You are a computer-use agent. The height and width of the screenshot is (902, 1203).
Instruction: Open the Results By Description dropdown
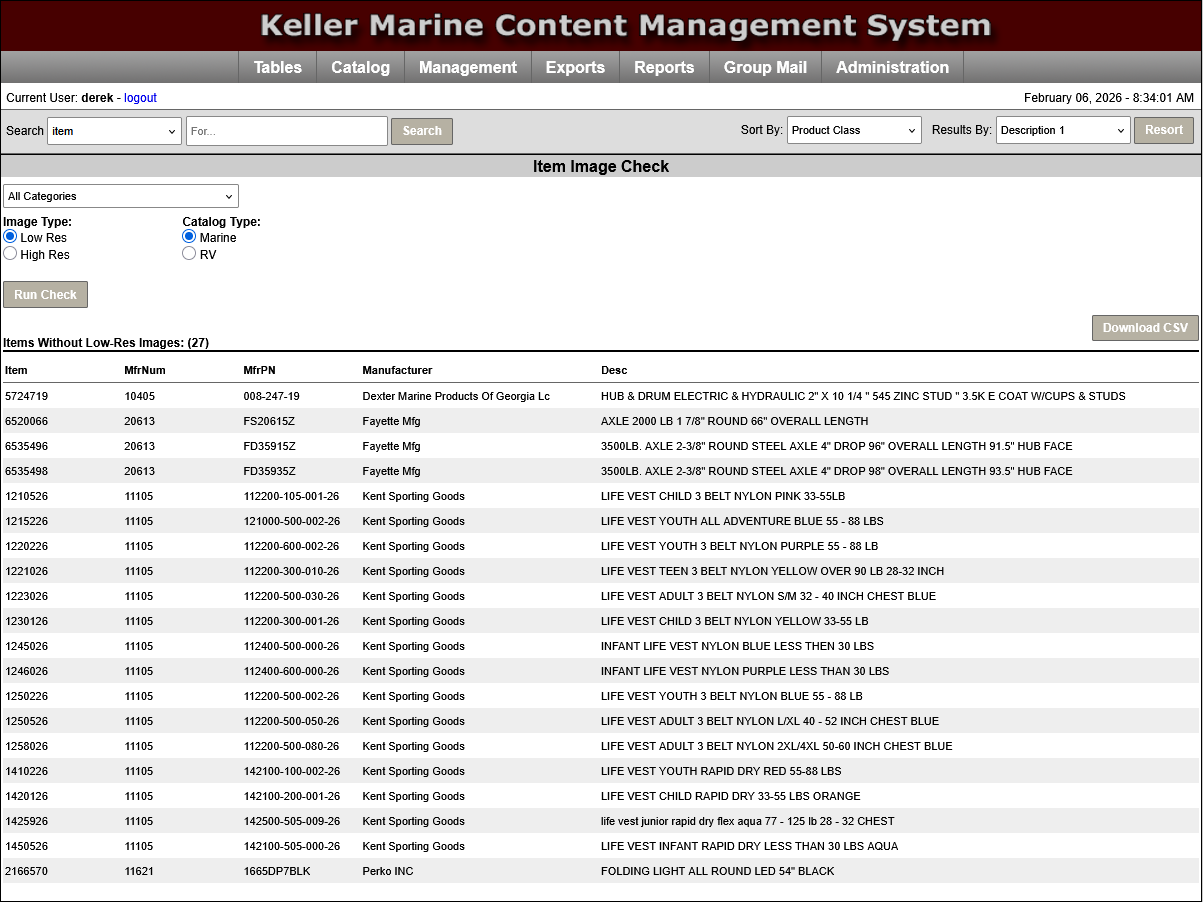coord(1063,129)
